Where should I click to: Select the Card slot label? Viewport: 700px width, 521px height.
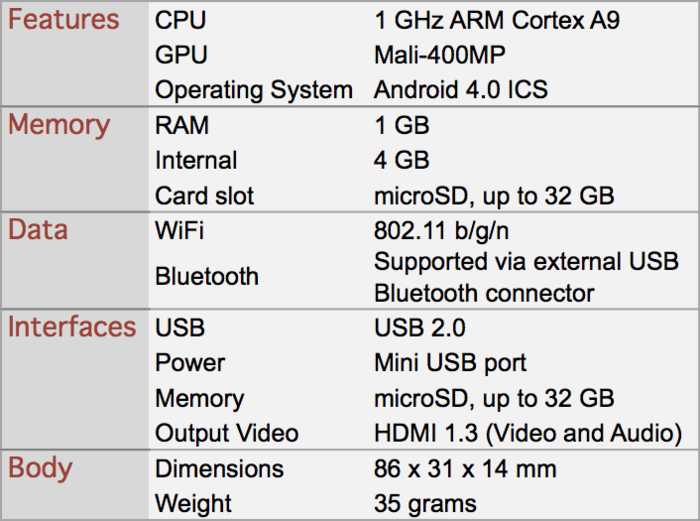coord(205,196)
